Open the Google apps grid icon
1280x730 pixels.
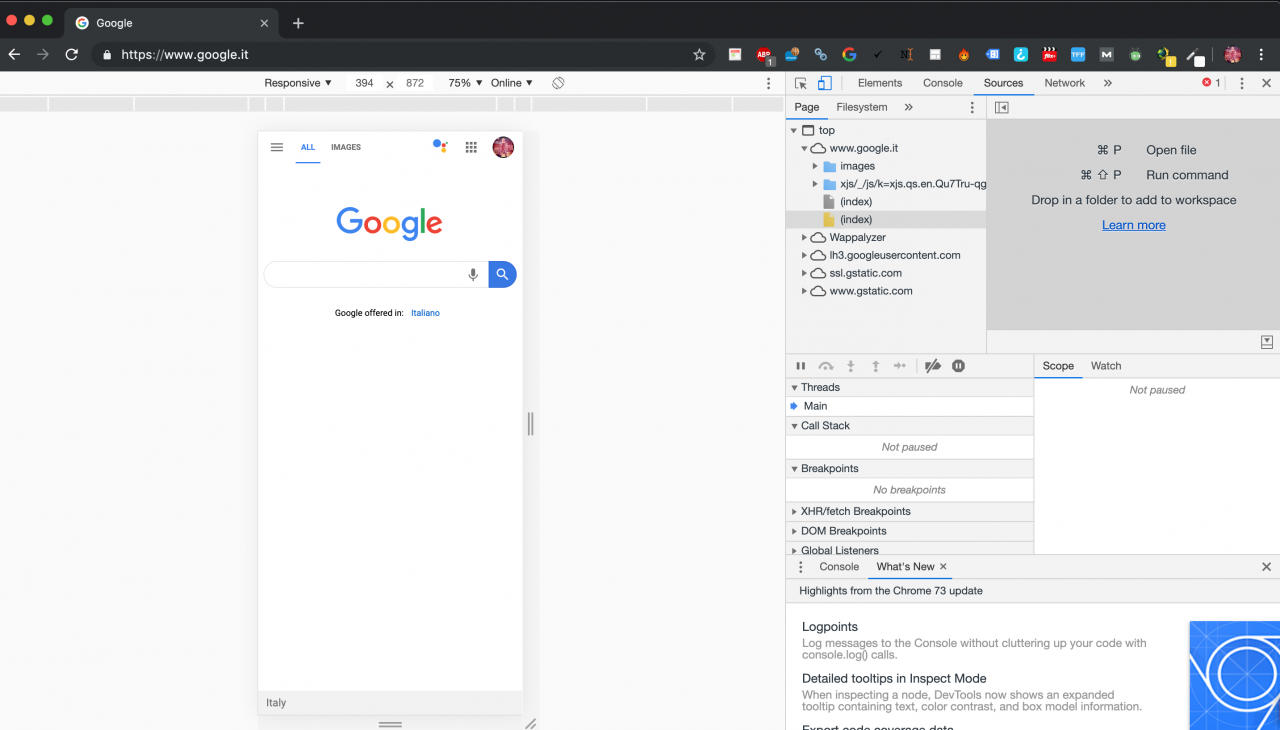(471, 147)
